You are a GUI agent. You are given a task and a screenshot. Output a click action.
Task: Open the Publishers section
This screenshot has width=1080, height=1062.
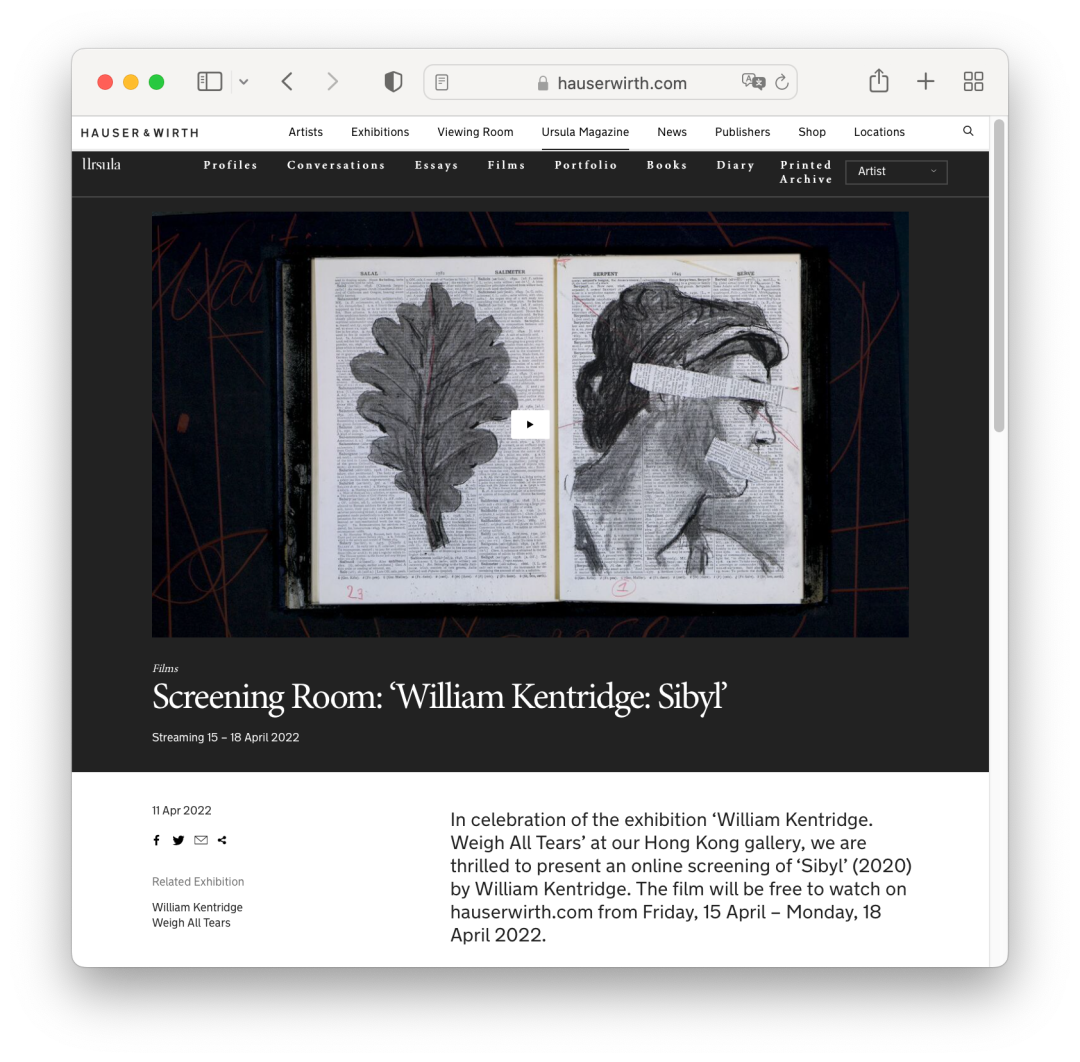tap(742, 132)
